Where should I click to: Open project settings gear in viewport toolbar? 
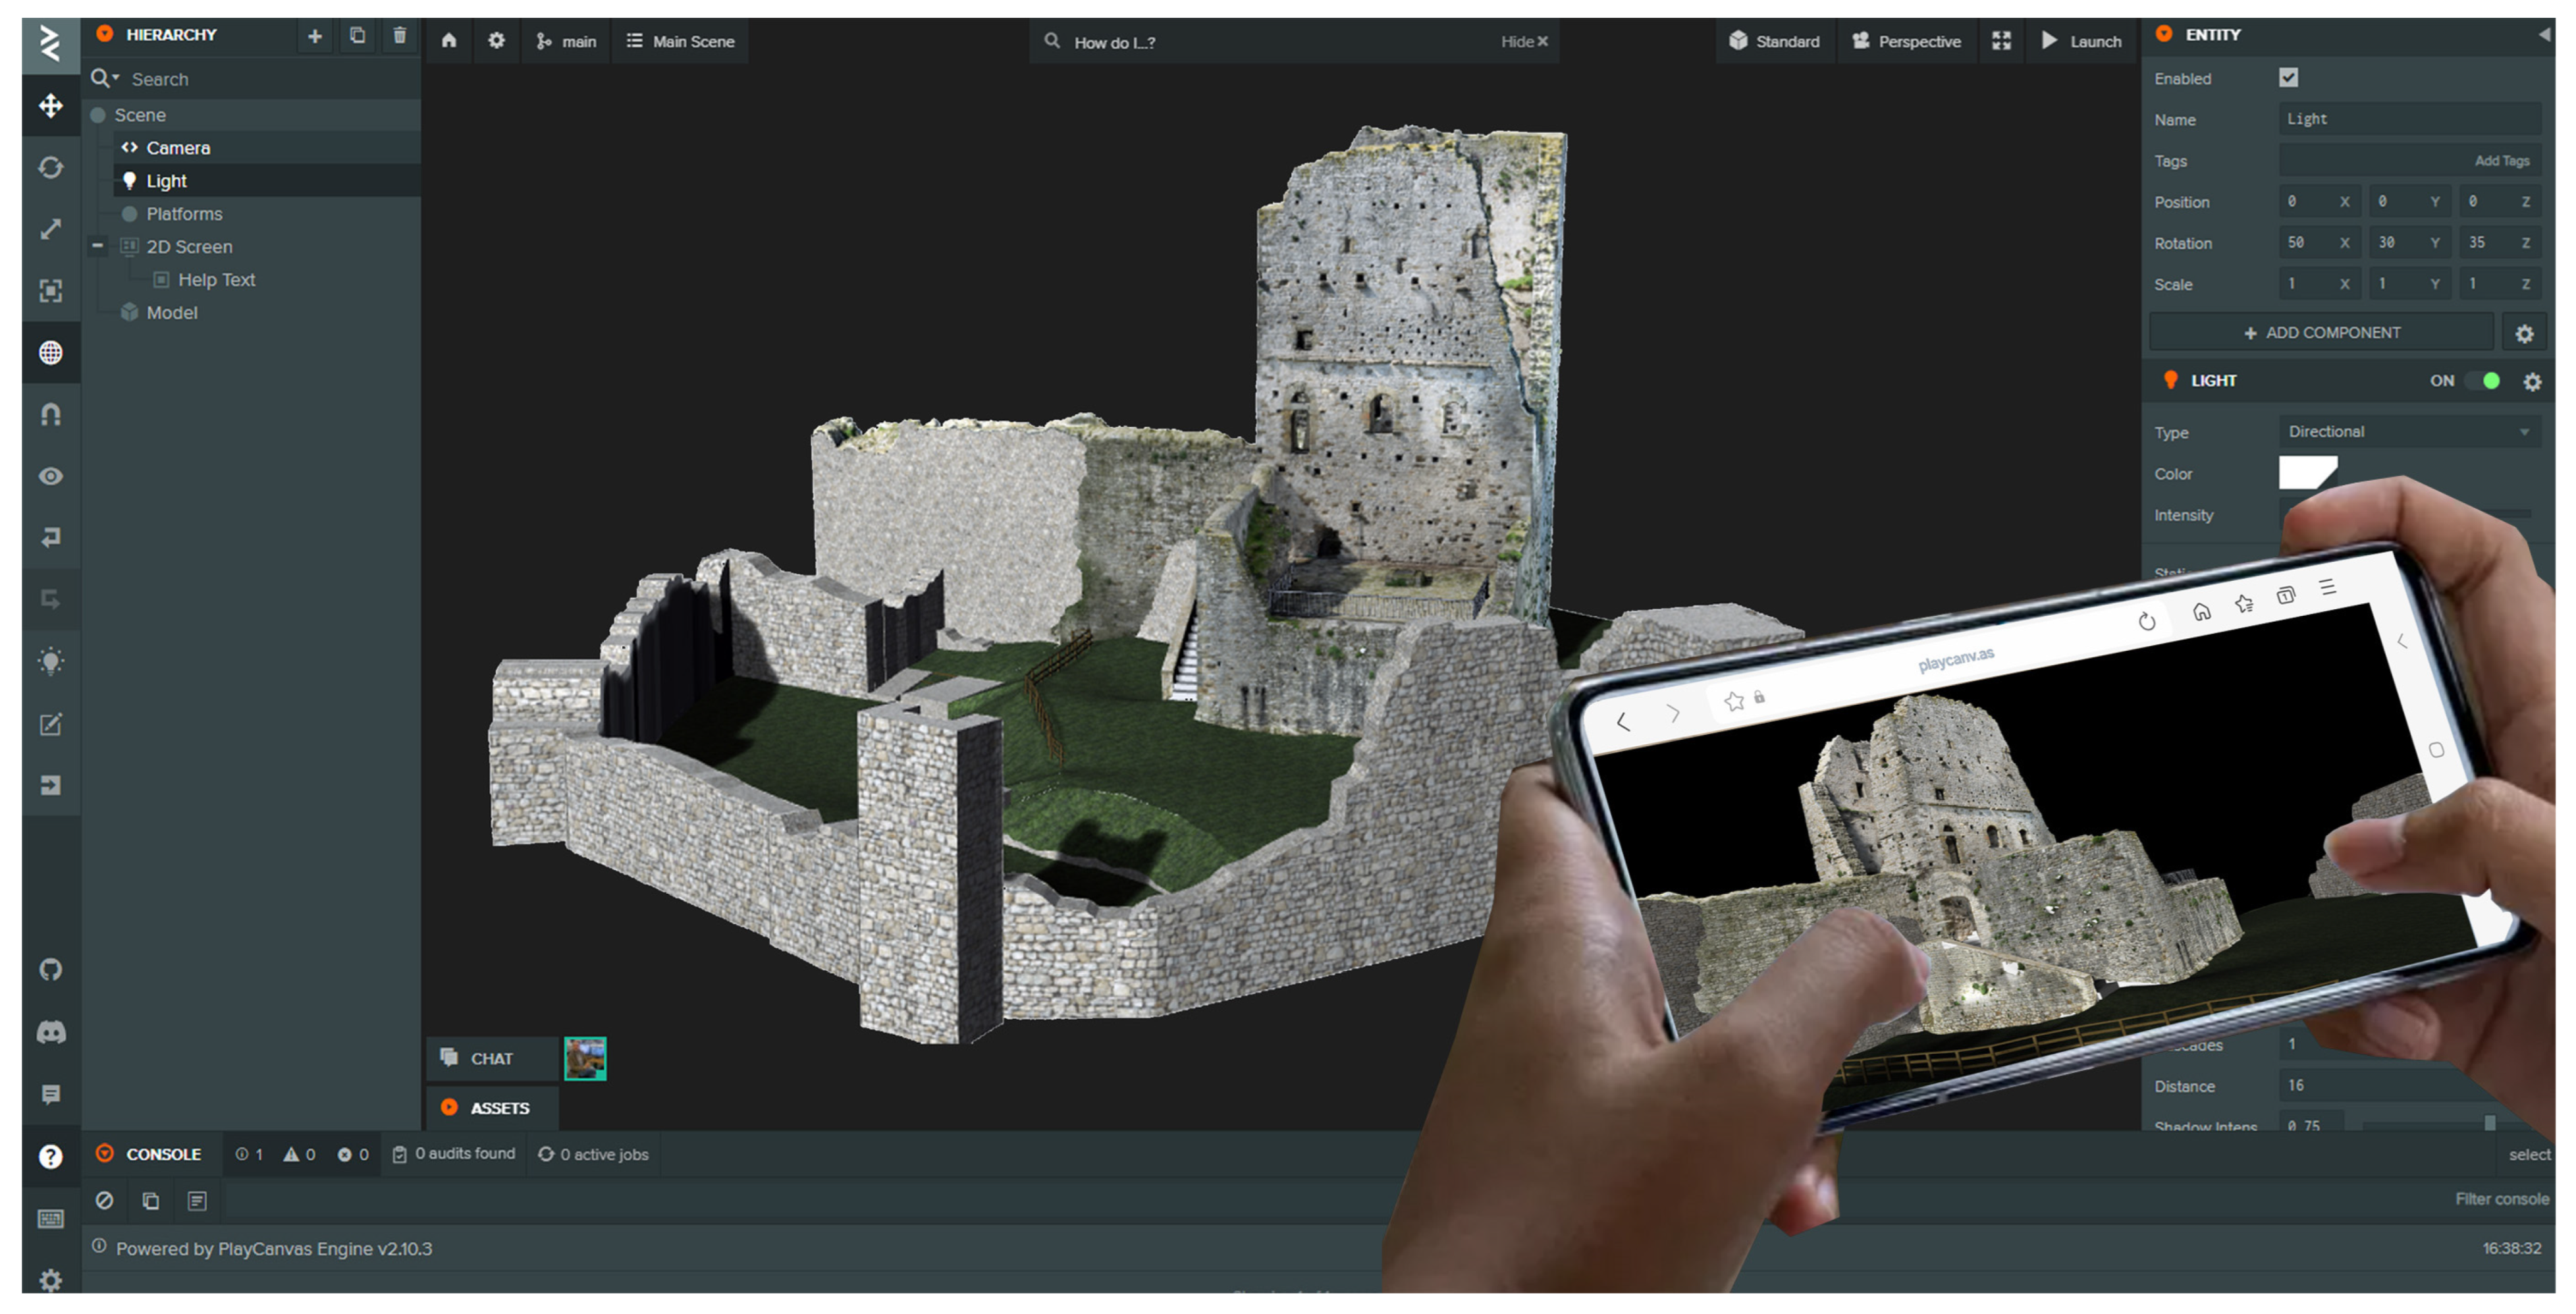point(496,41)
